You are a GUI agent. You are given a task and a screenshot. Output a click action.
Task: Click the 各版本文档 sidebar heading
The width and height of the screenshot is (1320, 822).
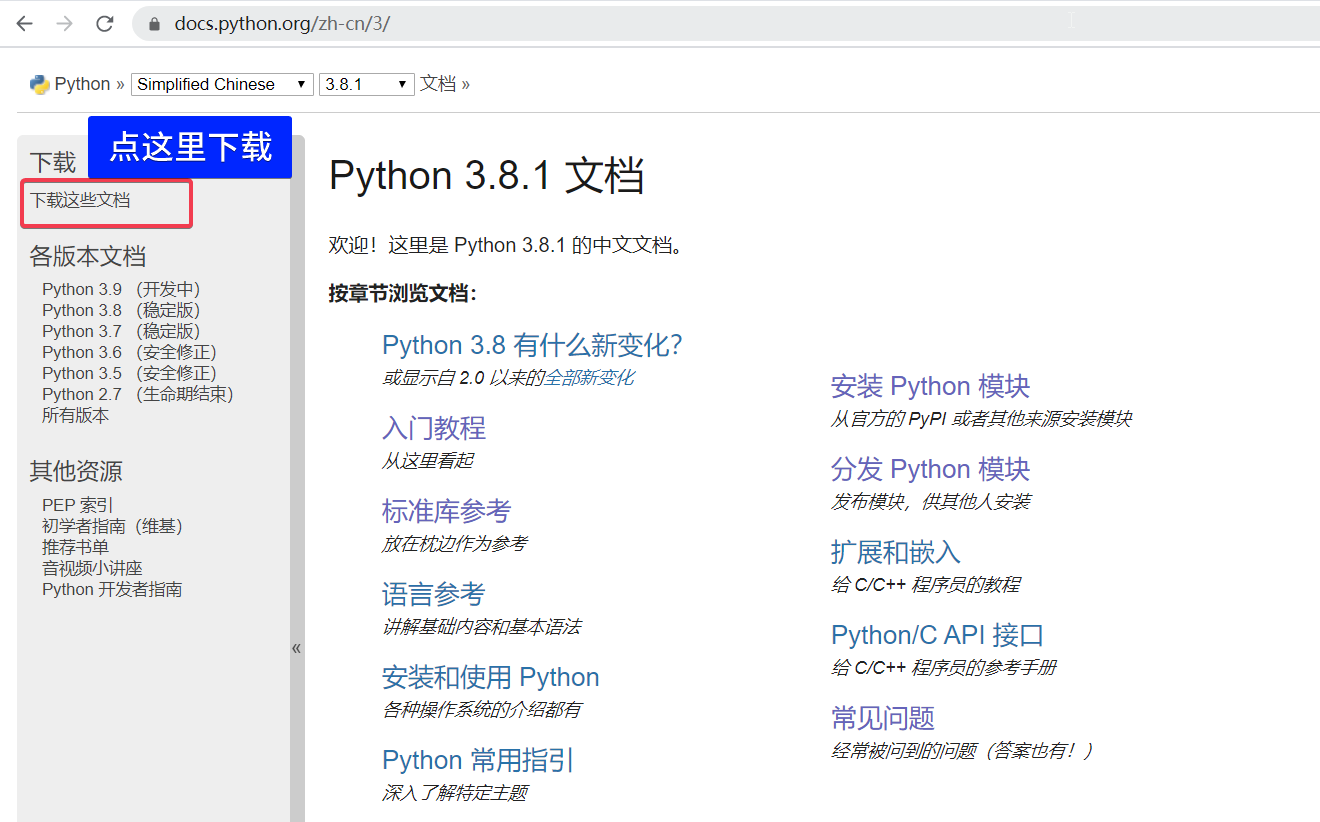88,256
